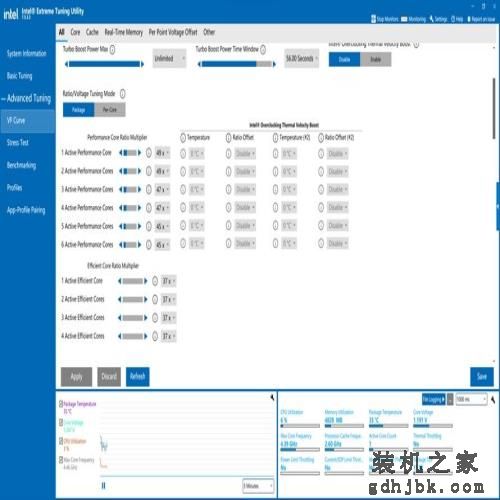Click info icon beside Ratio Offset column header

[228, 138]
